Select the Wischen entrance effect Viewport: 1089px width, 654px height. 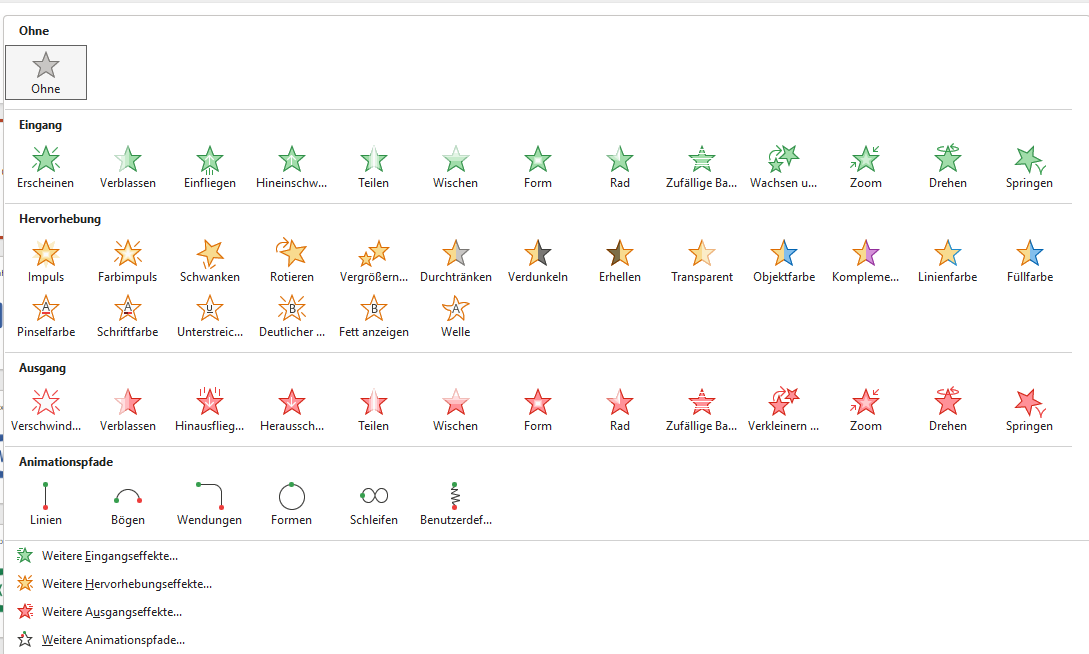coord(456,166)
